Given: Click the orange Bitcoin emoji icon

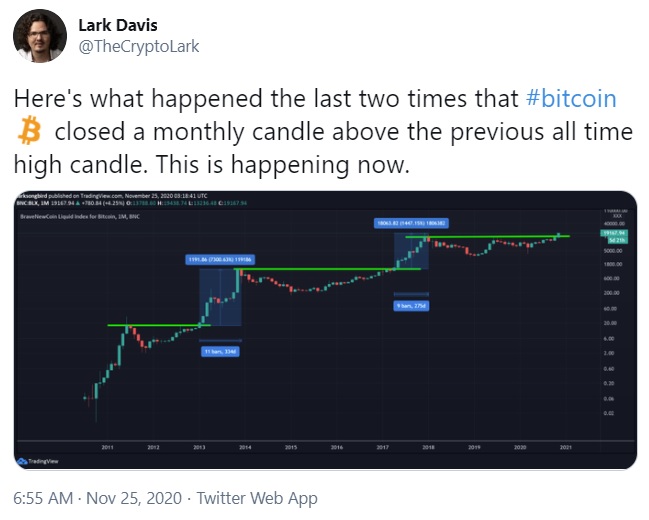Looking at the screenshot, I should pyautogui.click(x=26, y=131).
